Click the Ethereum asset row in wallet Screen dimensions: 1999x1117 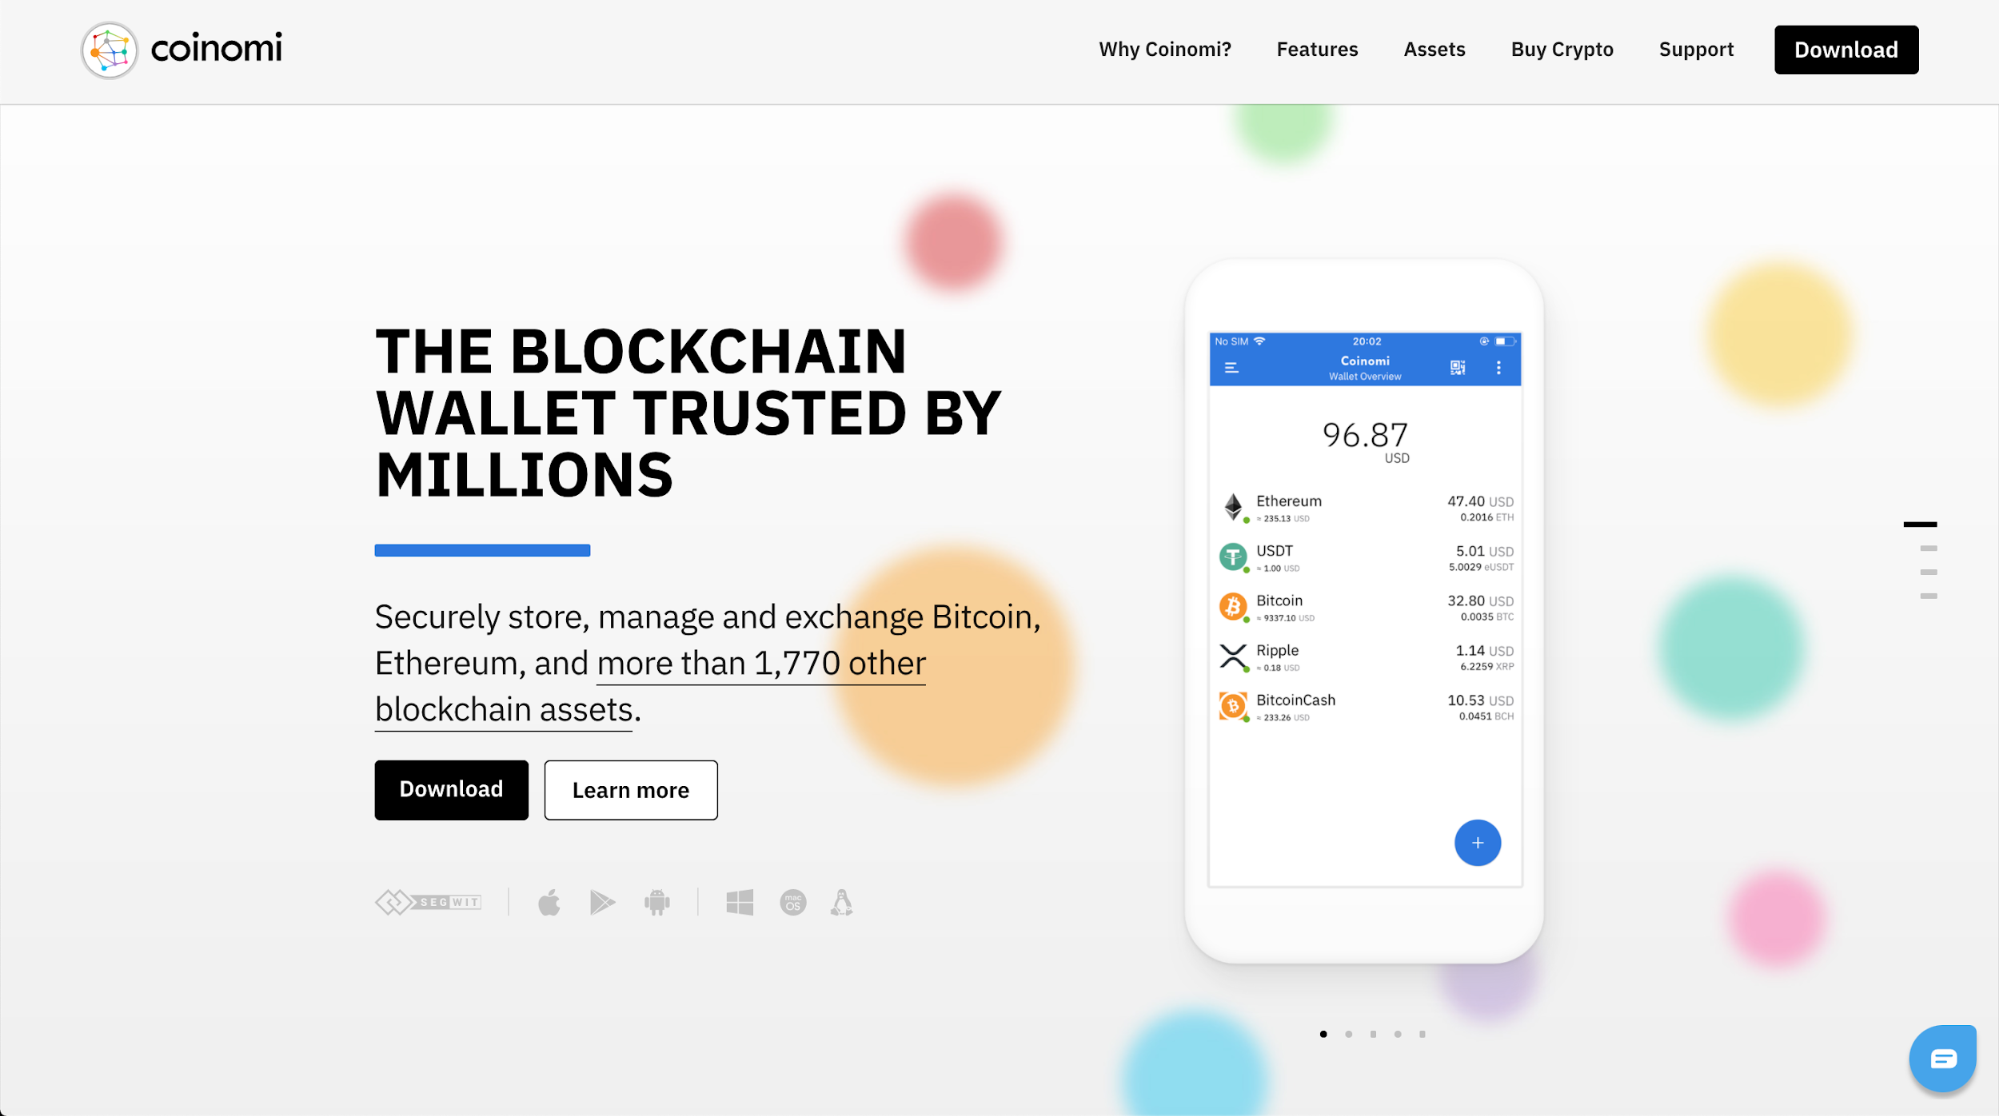pyautogui.click(x=1363, y=508)
